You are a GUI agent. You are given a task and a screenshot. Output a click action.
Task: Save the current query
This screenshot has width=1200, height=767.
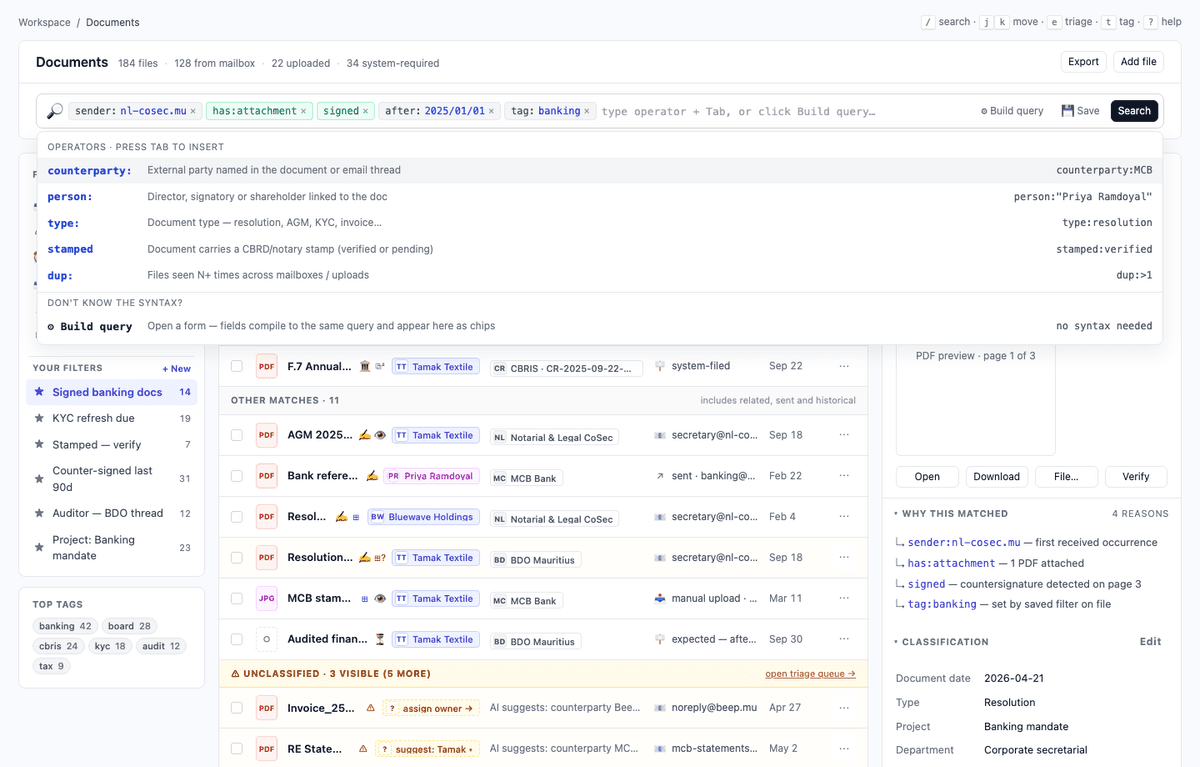point(1080,111)
